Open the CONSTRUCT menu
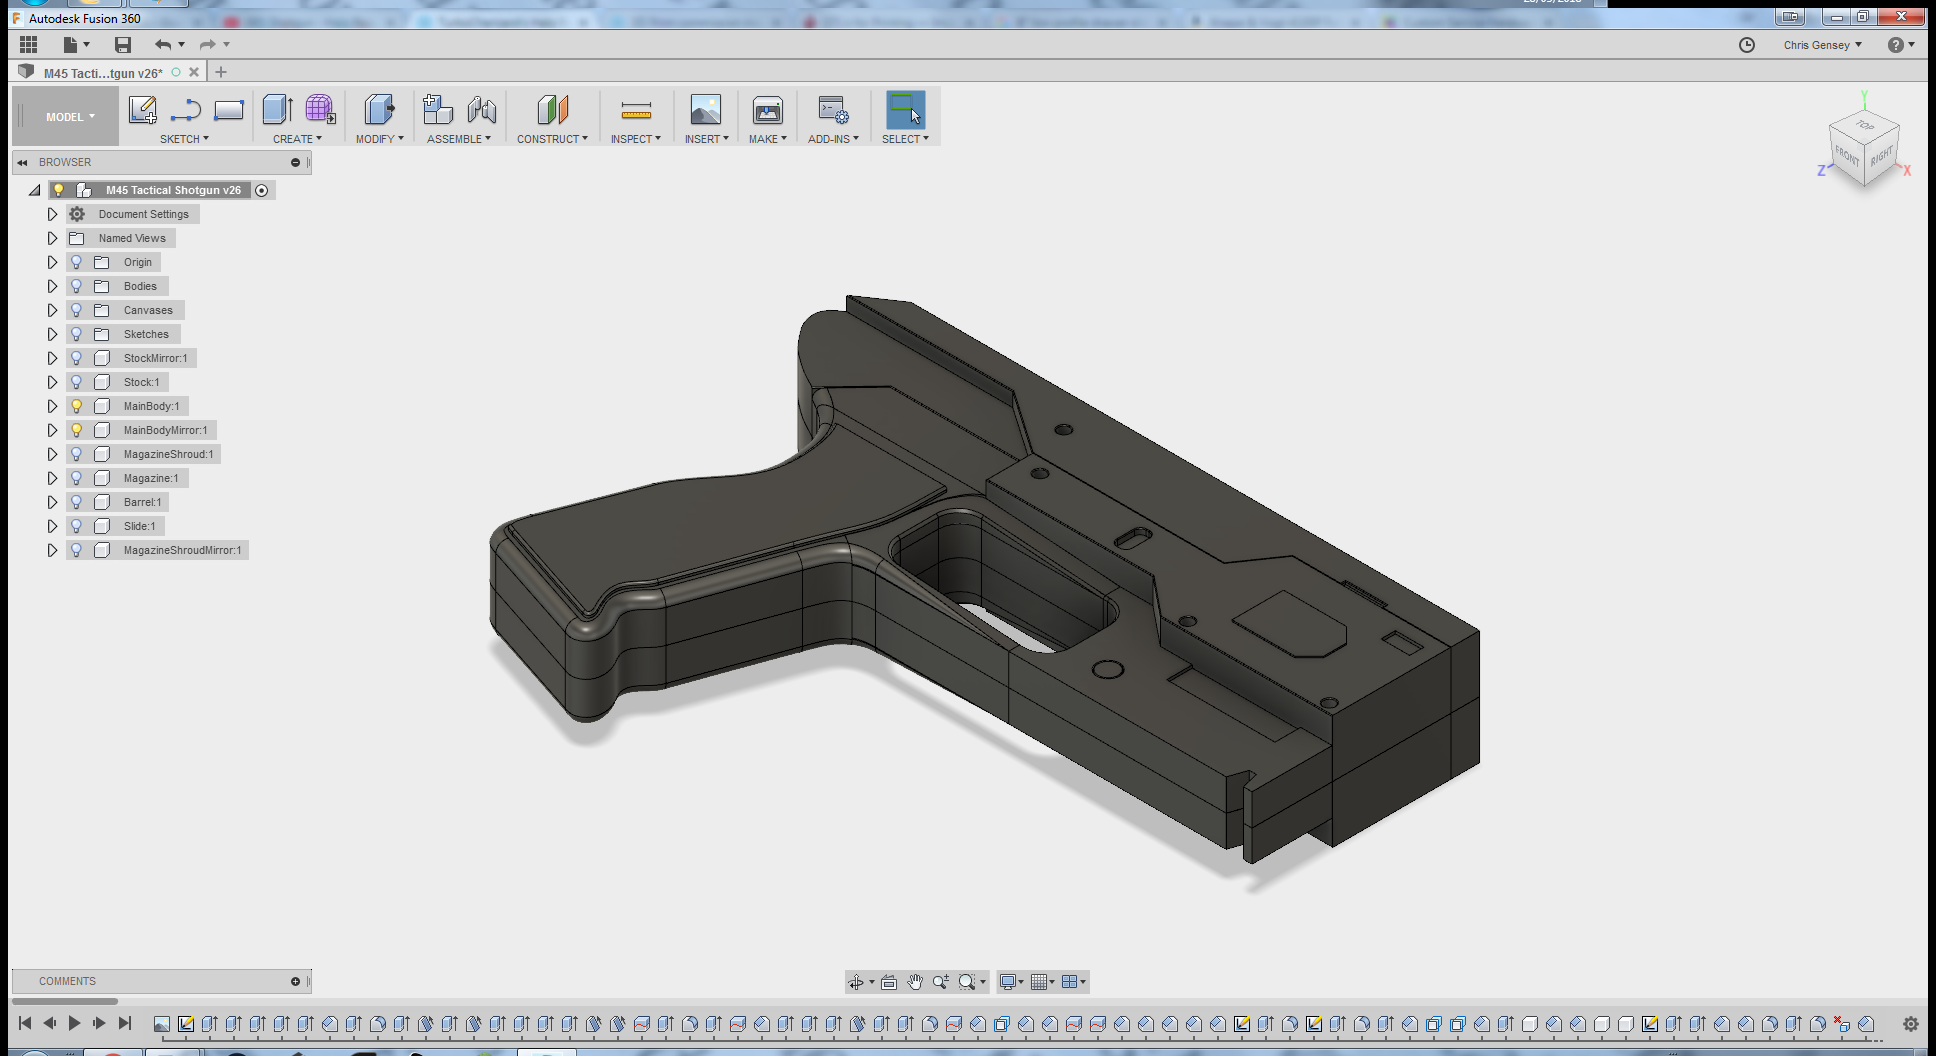Screen dimensions: 1936x1056 point(552,139)
